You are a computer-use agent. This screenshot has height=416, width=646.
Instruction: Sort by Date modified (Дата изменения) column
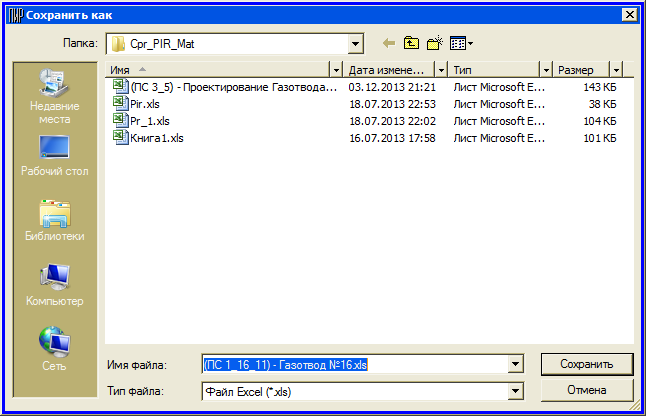pyautogui.click(x=390, y=70)
